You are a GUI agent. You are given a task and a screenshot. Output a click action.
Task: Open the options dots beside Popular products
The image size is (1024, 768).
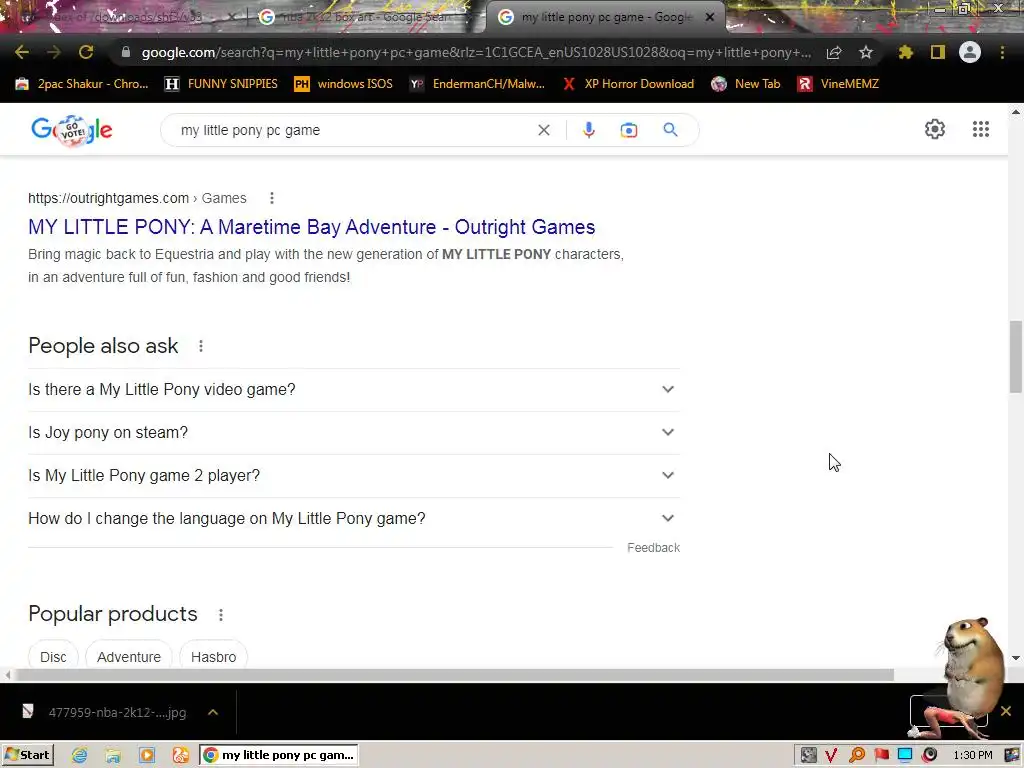(221, 615)
